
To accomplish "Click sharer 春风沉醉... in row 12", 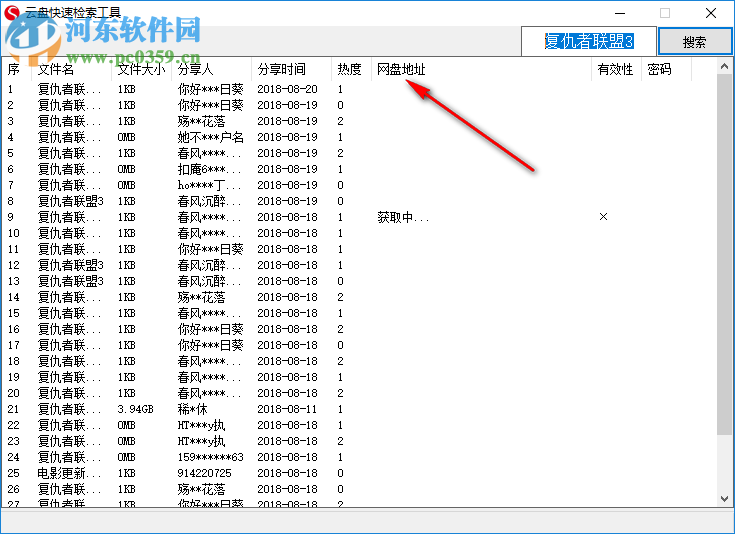I will [x=209, y=265].
